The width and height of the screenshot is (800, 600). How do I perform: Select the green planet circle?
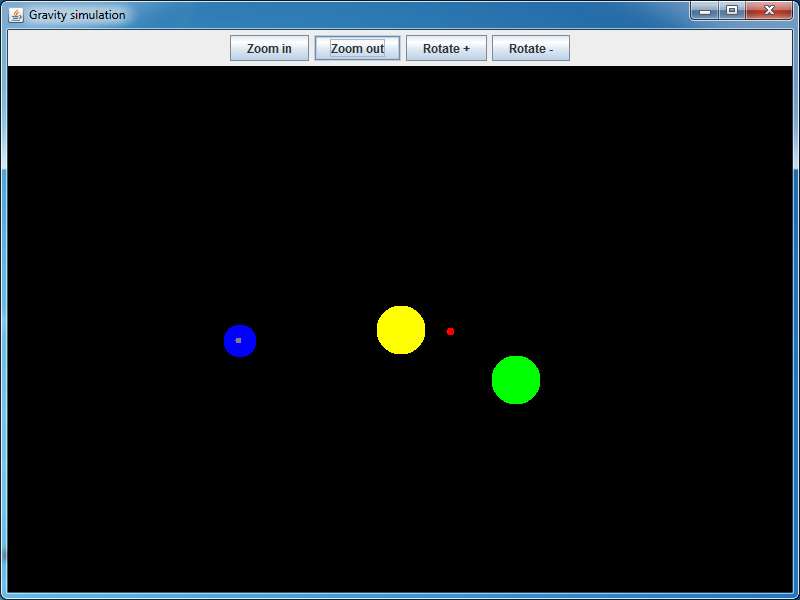(516, 380)
